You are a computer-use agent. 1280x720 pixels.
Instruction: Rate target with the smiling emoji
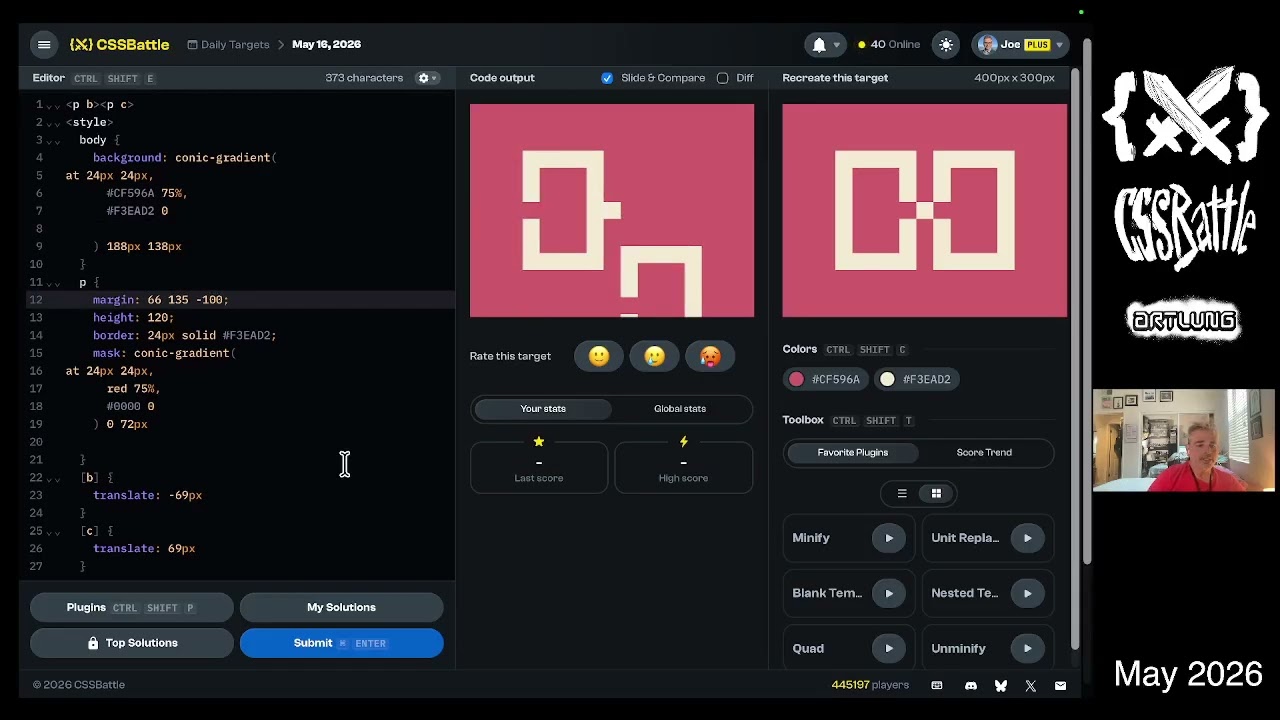tap(599, 356)
